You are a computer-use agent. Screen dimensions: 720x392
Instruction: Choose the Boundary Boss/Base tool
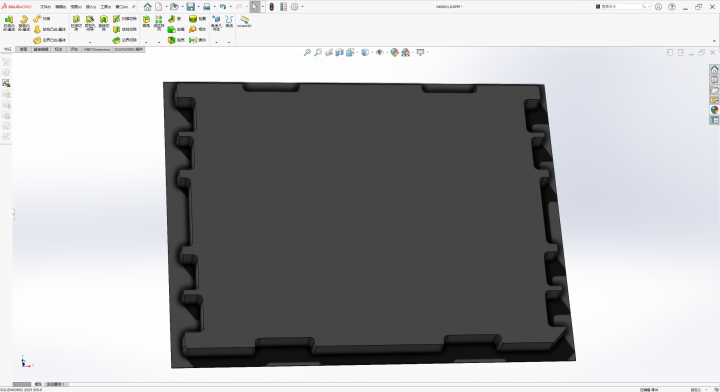[x=50, y=40]
